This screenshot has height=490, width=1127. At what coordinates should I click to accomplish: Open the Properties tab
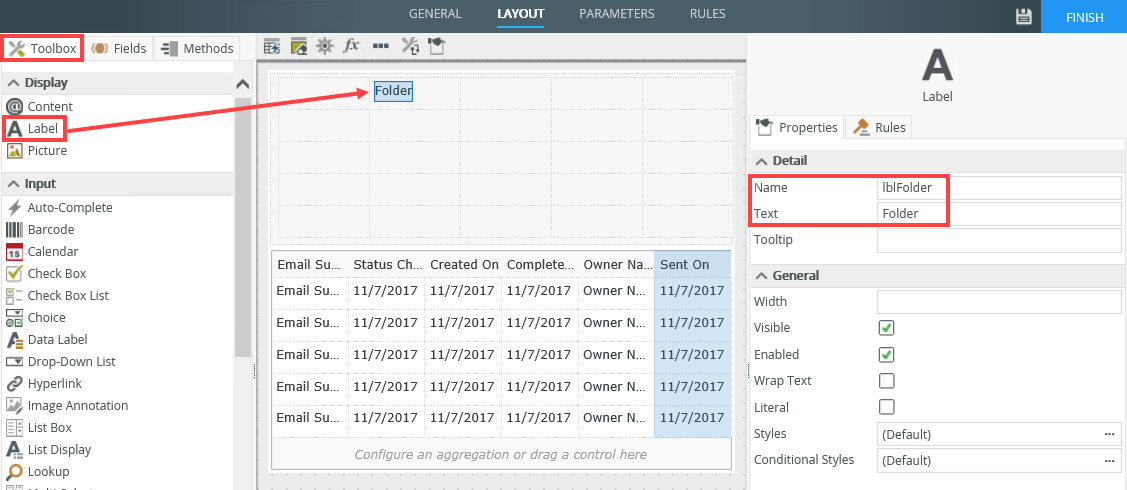(x=797, y=127)
